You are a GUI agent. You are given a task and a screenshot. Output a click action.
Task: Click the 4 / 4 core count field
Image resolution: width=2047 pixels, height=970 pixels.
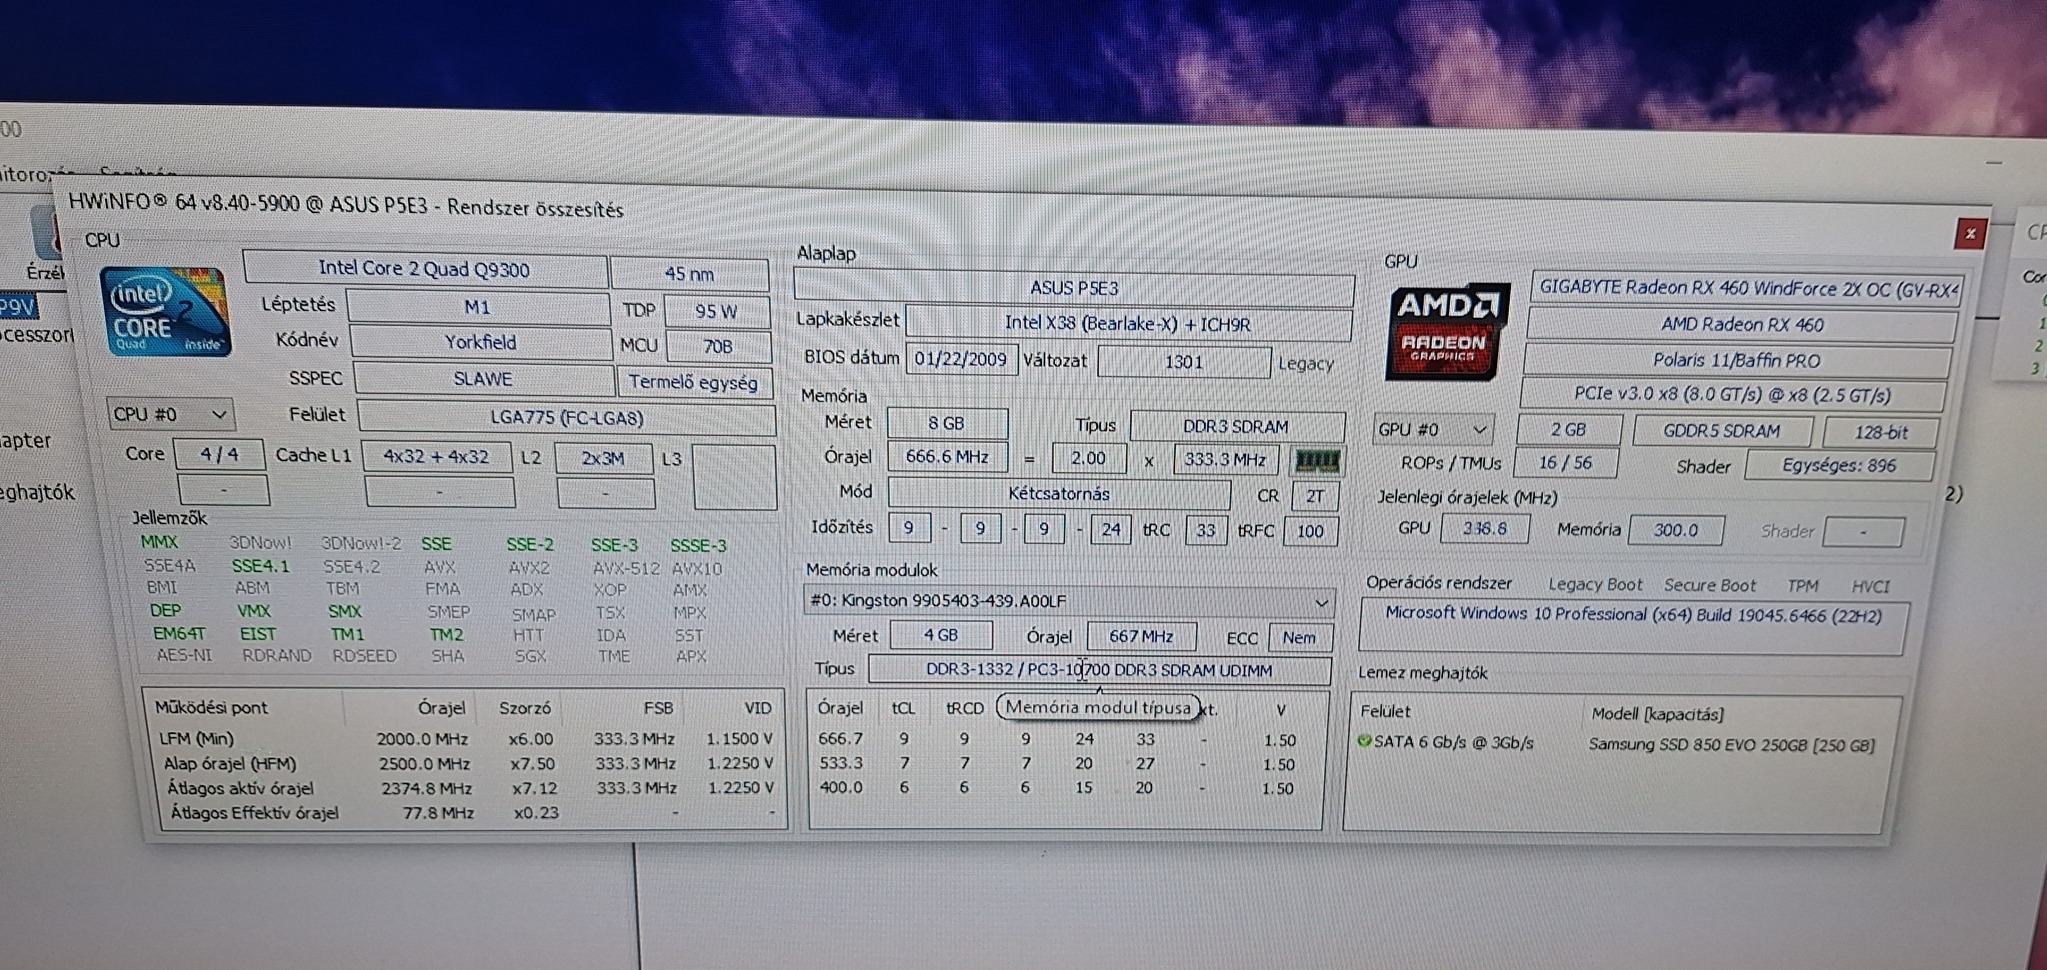tap(219, 454)
